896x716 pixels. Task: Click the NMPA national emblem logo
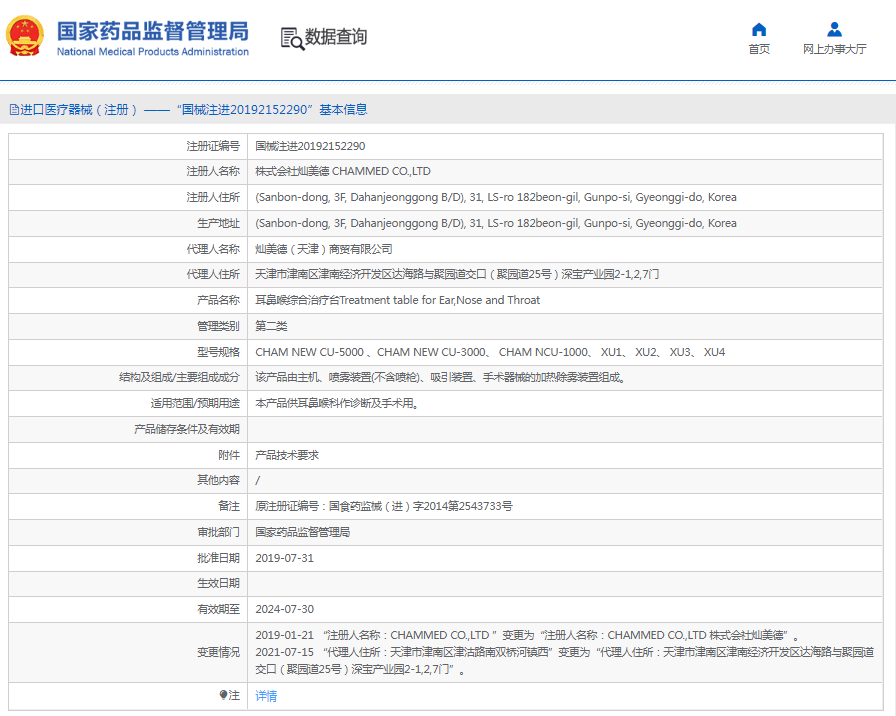[x=25, y=37]
